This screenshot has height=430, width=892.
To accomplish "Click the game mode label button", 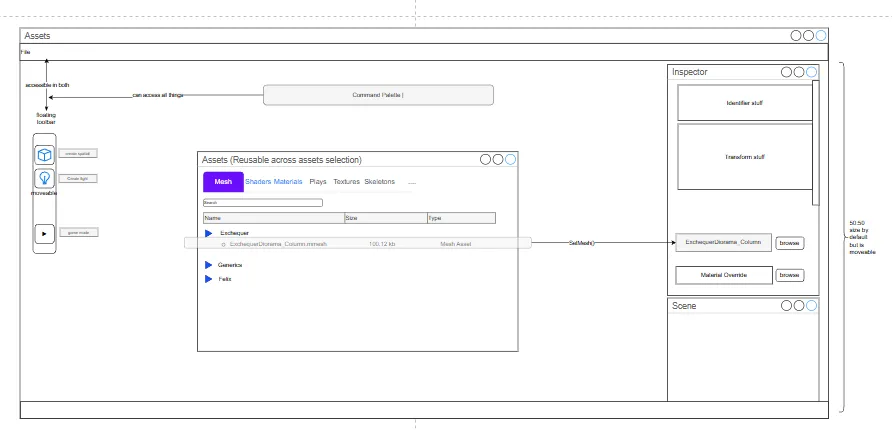I will [79, 233].
